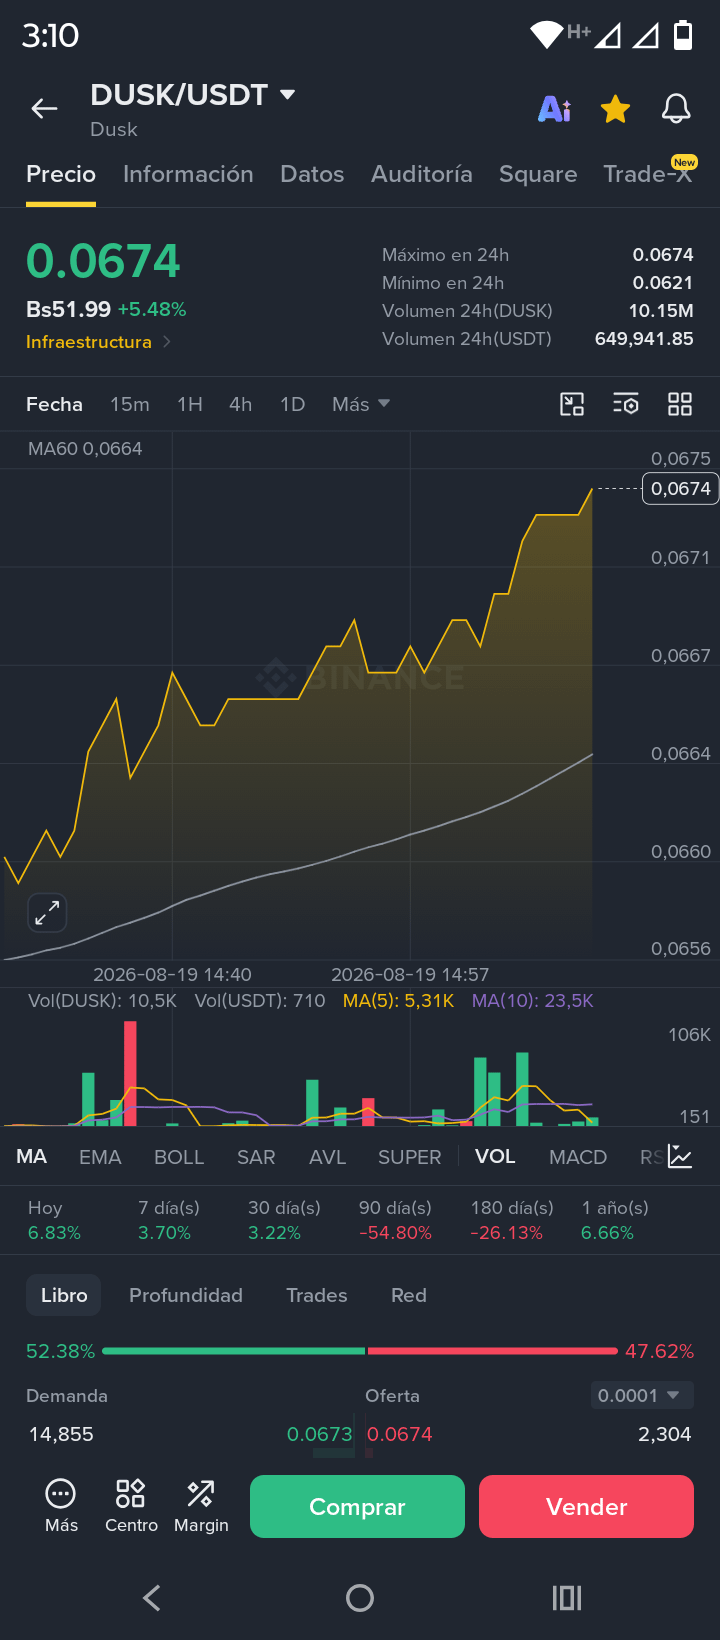Tap Android back navigation button
This screenshot has width=720, height=1640.
[152, 1598]
